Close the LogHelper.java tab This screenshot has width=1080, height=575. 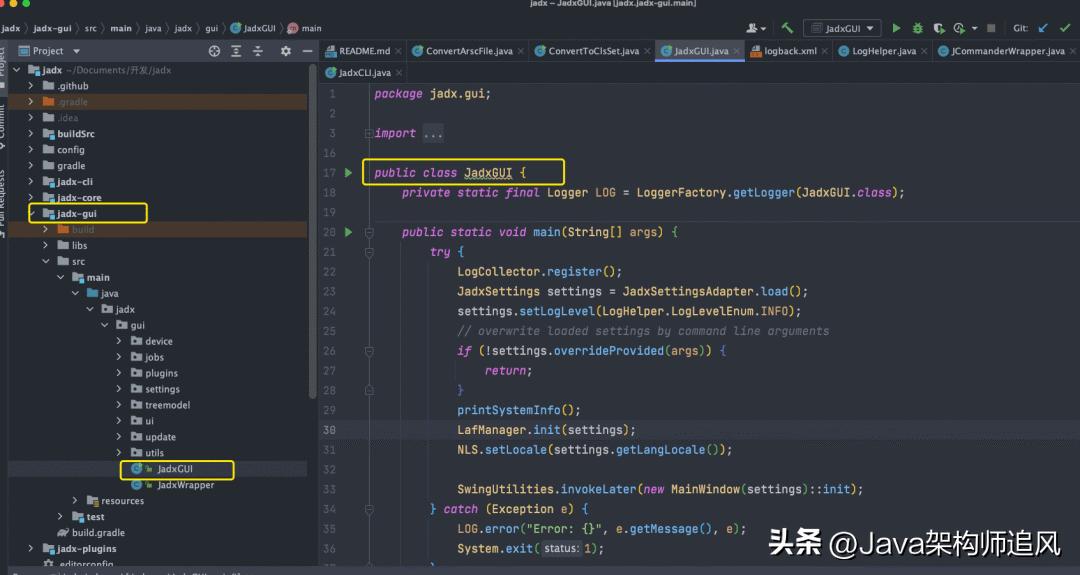924,51
